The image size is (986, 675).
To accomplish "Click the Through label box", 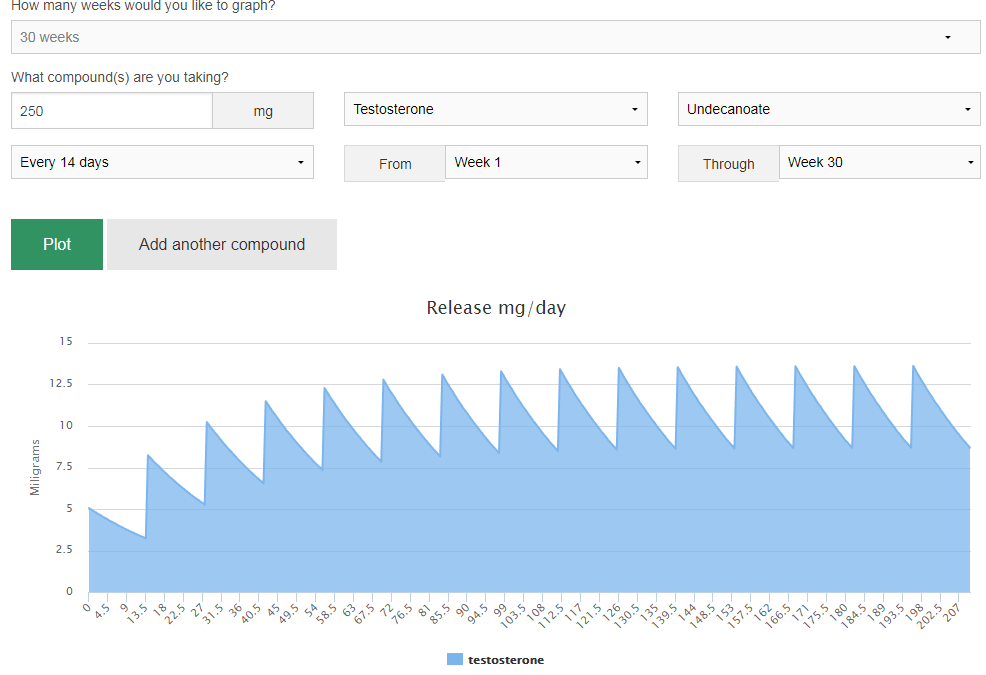I will click(x=728, y=164).
